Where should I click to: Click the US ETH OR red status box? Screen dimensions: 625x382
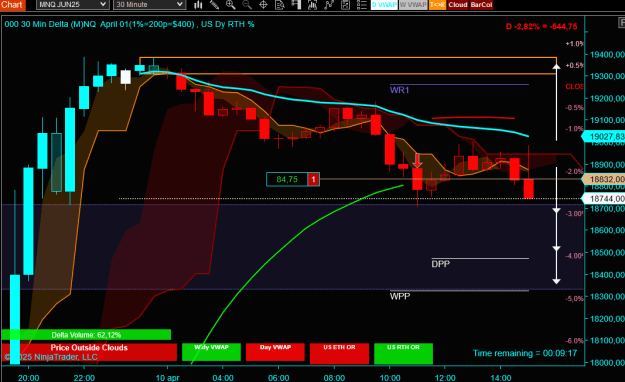(x=339, y=353)
